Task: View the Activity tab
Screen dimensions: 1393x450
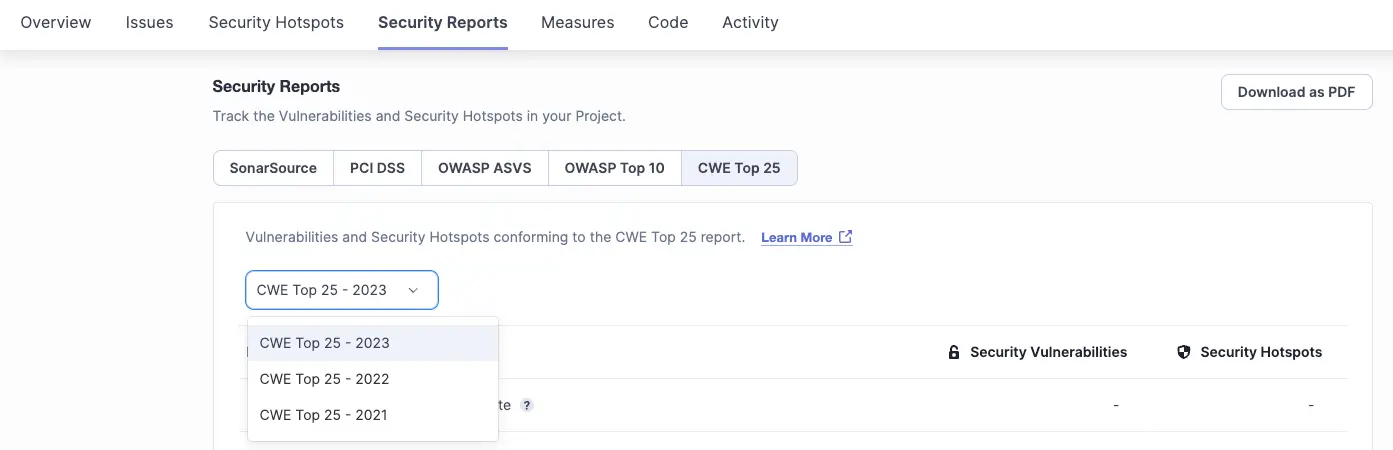Action: 750,22
